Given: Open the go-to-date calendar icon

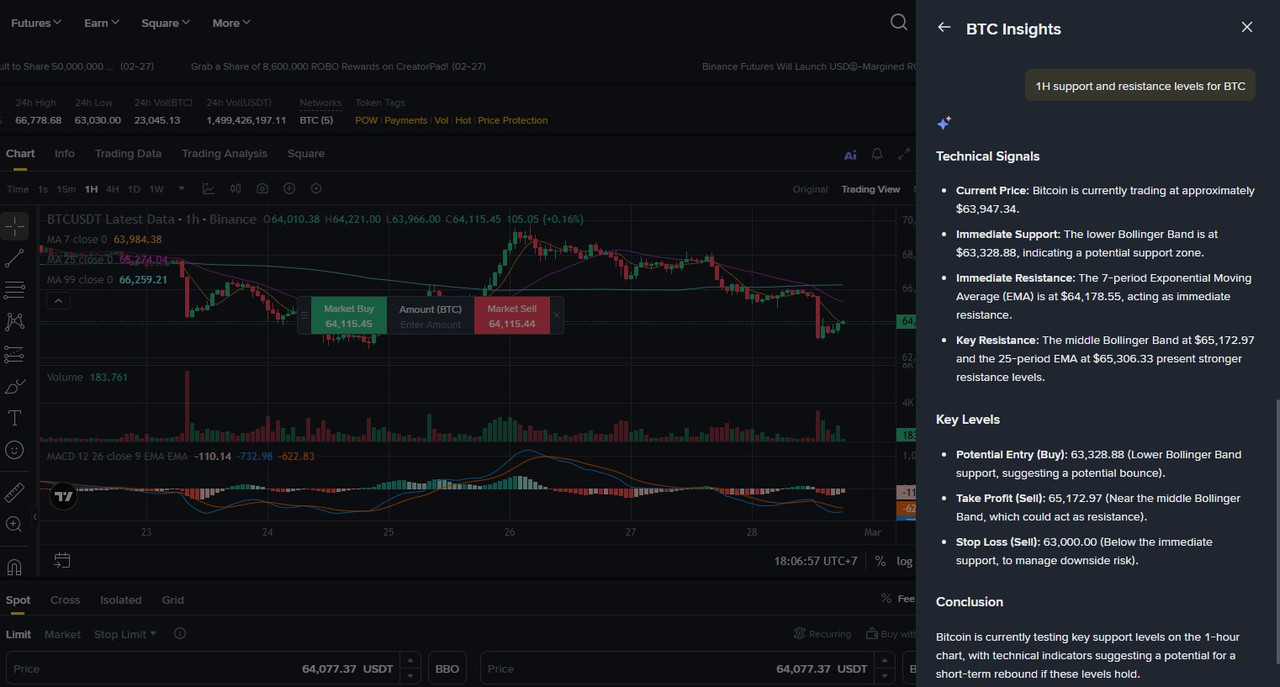Looking at the screenshot, I should coord(62,561).
